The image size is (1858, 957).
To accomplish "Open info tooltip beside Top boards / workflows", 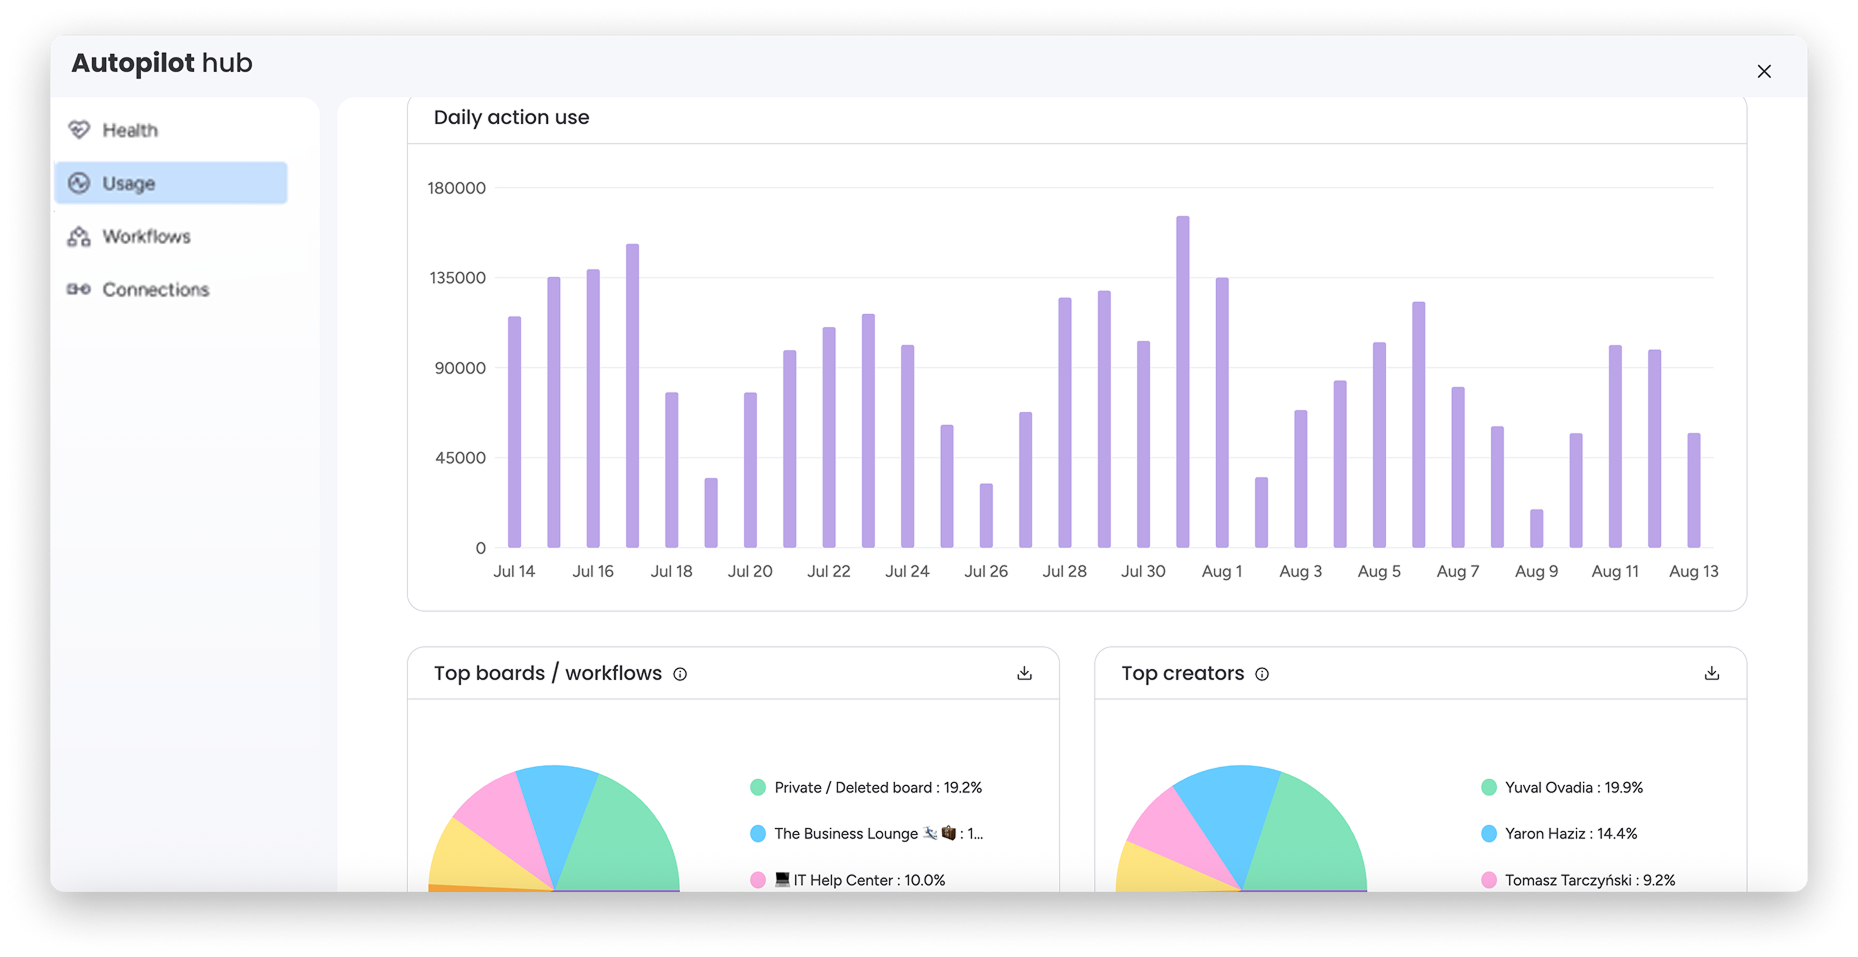I will click(x=680, y=675).
